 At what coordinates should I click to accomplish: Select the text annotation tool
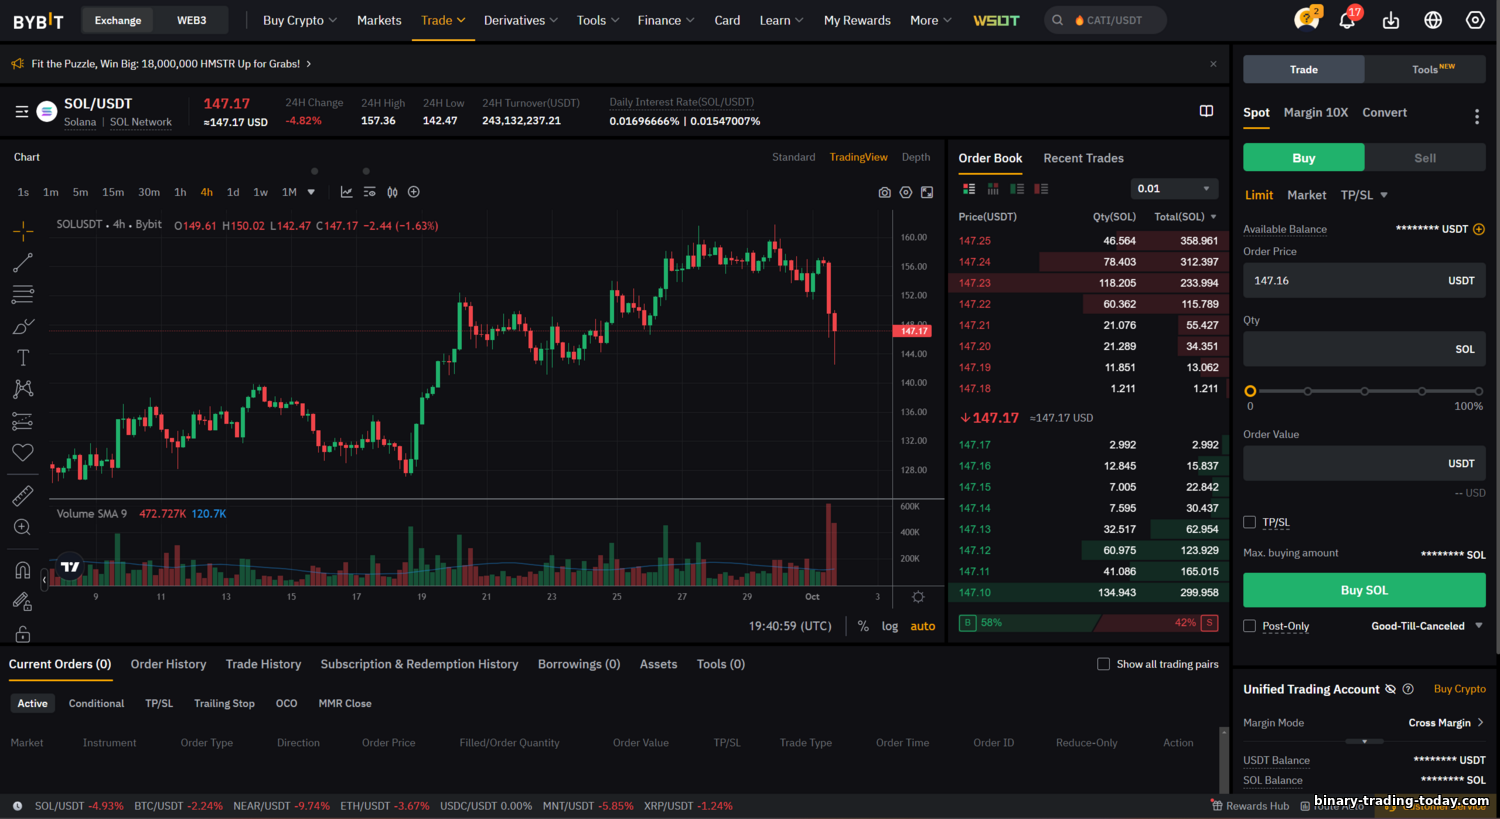(x=23, y=357)
